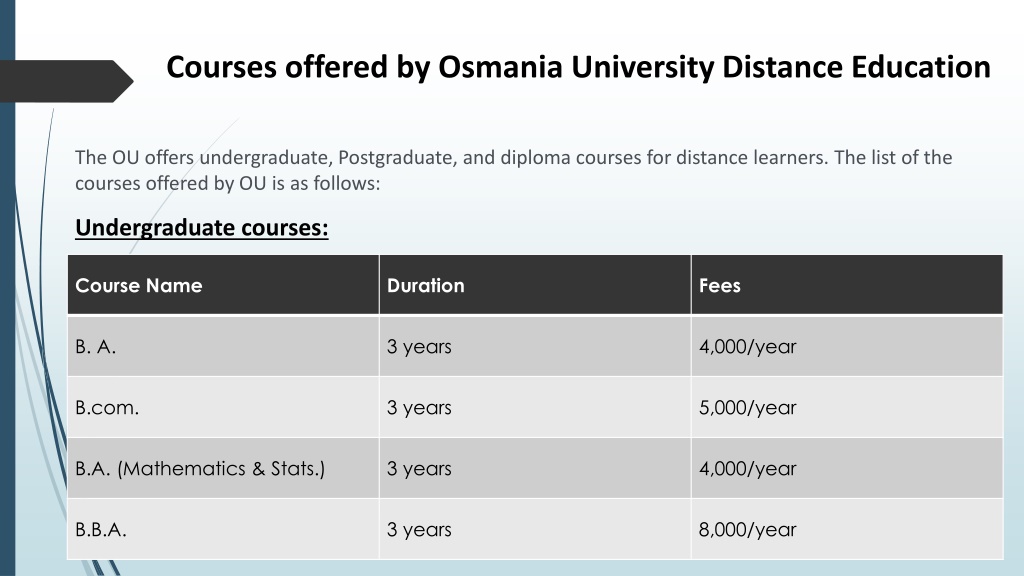Select the 3 years cell for B.B.A.
The width and height of the screenshot is (1024, 576).
[x=535, y=530]
